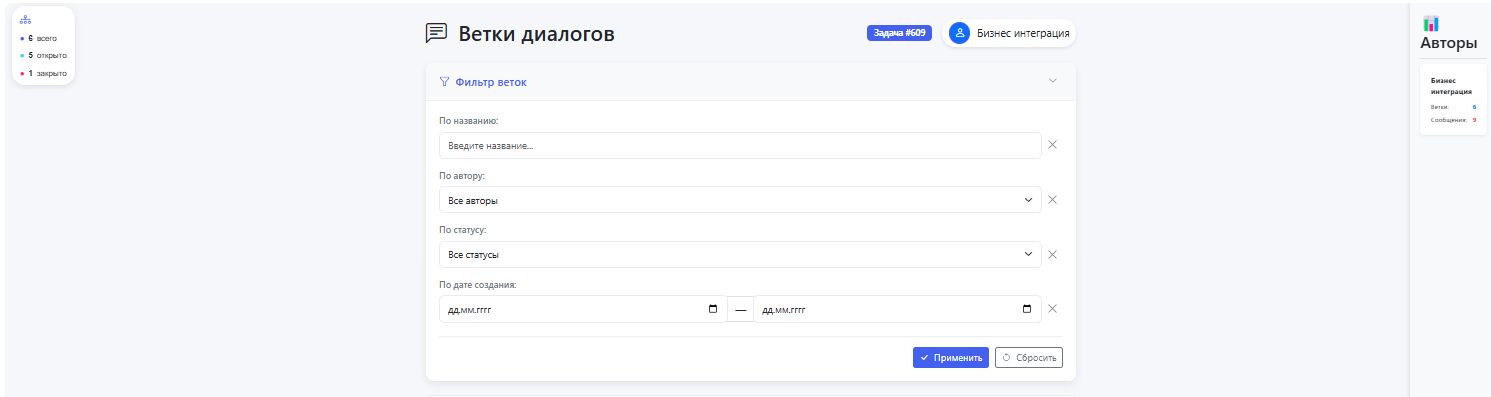Select the Бизнес интеграция author card
This screenshot has height=397, width=1491.
[x=1453, y=100]
